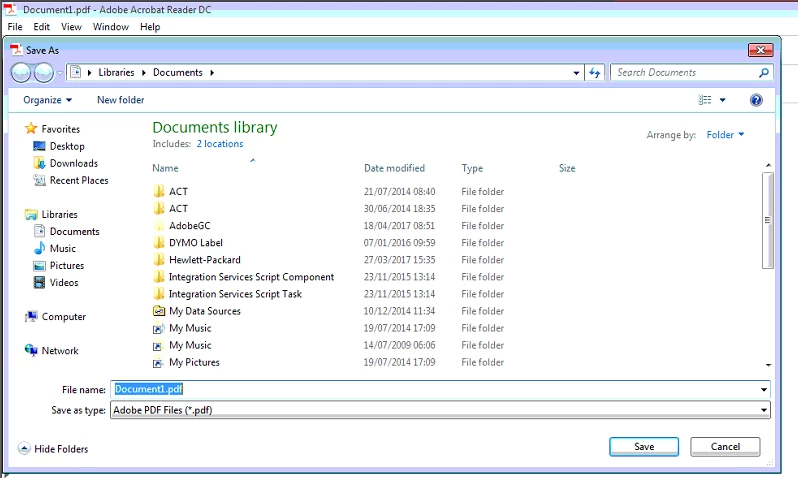Screen dimensions: 798x478
Task: Open the View menu in Acrobat Reader
Action: point(71,26)
